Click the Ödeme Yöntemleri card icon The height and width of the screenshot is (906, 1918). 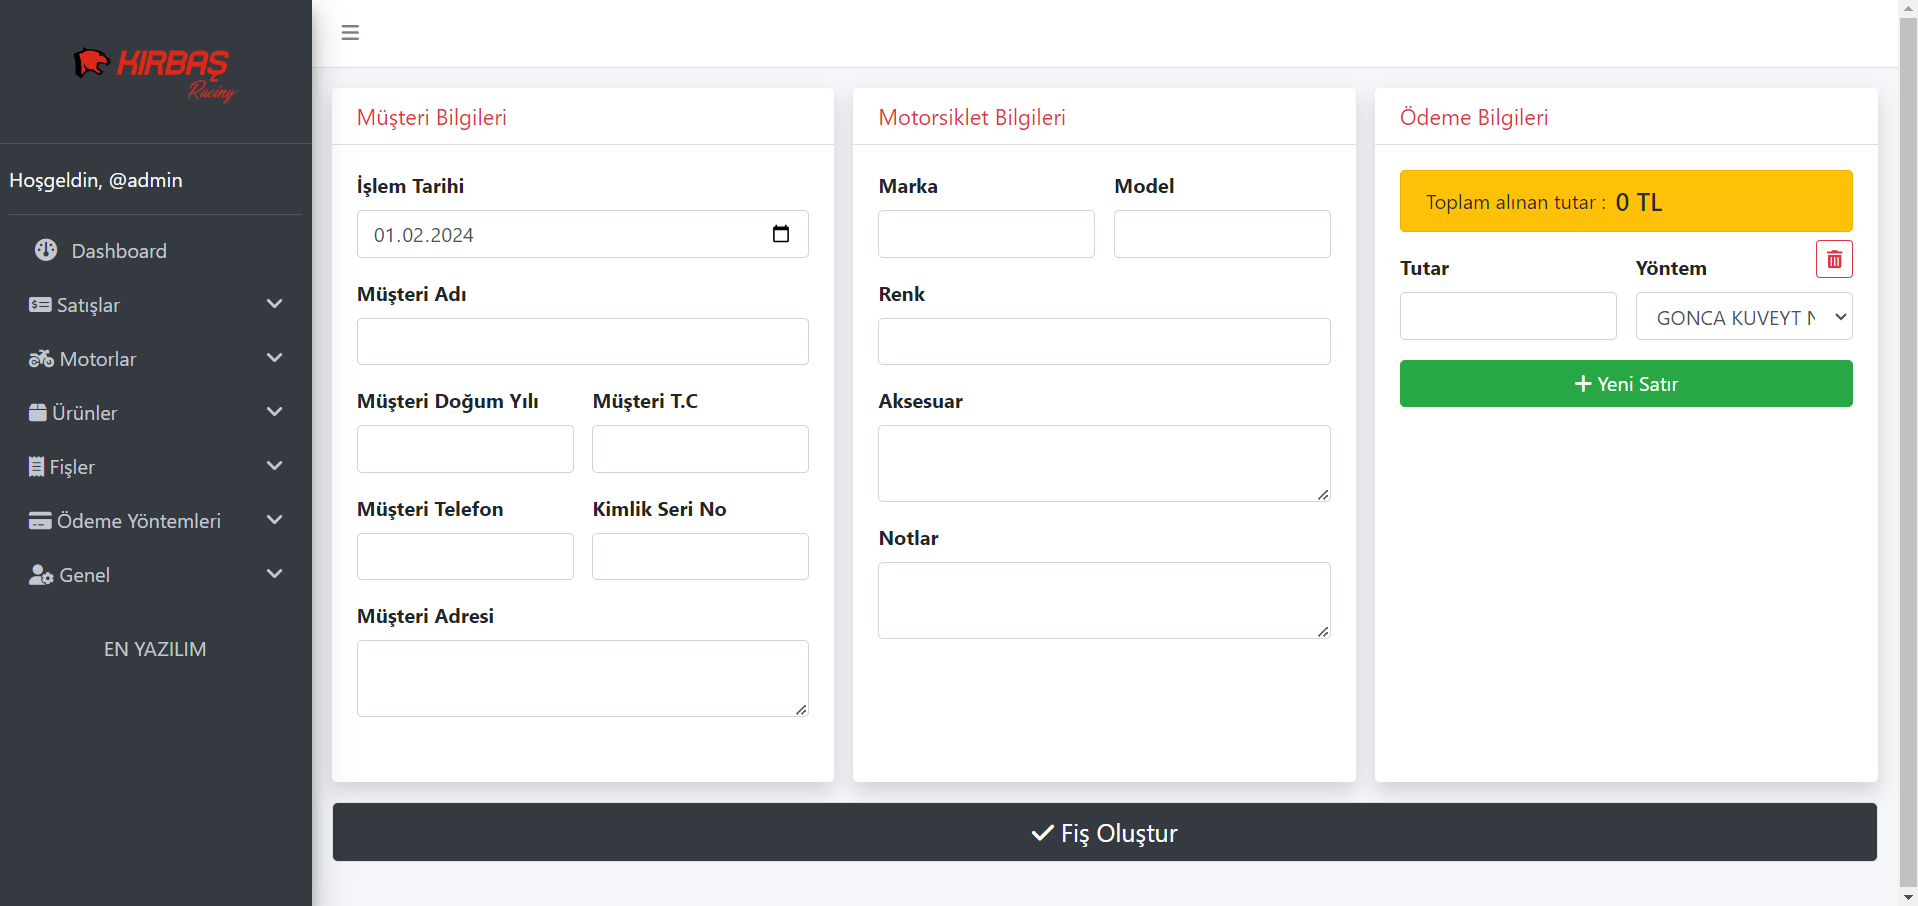40,521
